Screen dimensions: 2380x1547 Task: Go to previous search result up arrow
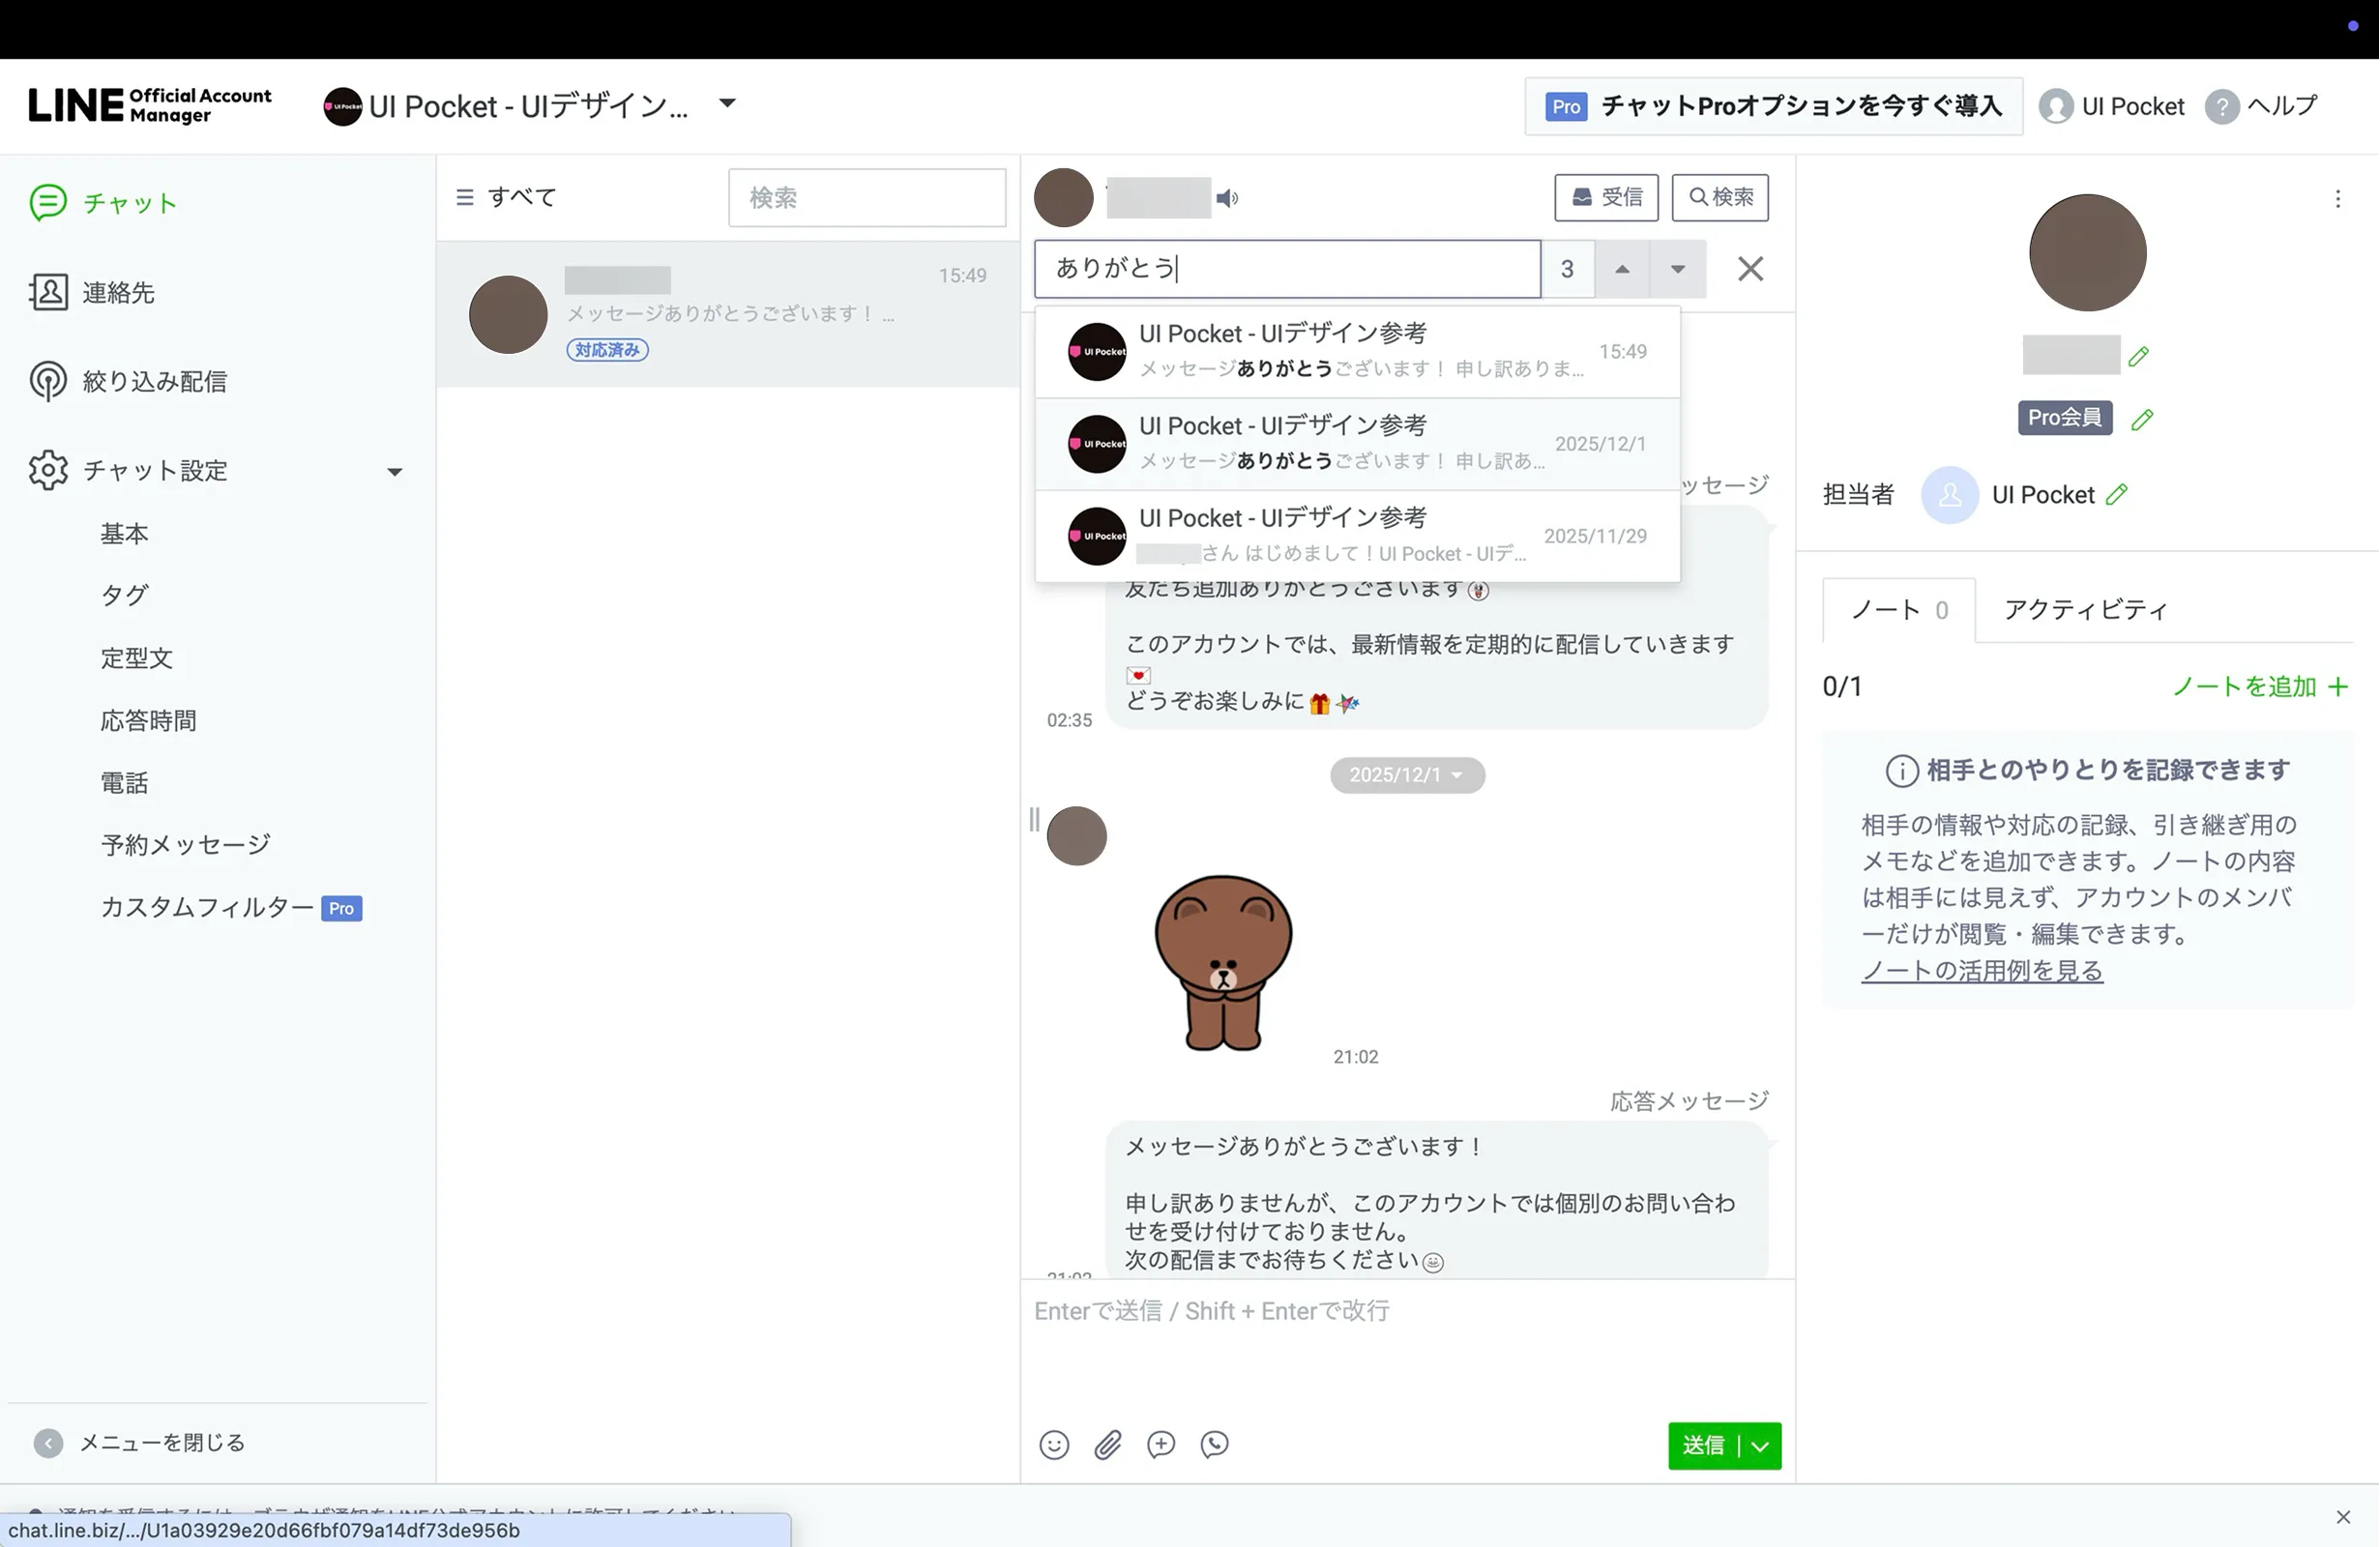pos(1622,269)
